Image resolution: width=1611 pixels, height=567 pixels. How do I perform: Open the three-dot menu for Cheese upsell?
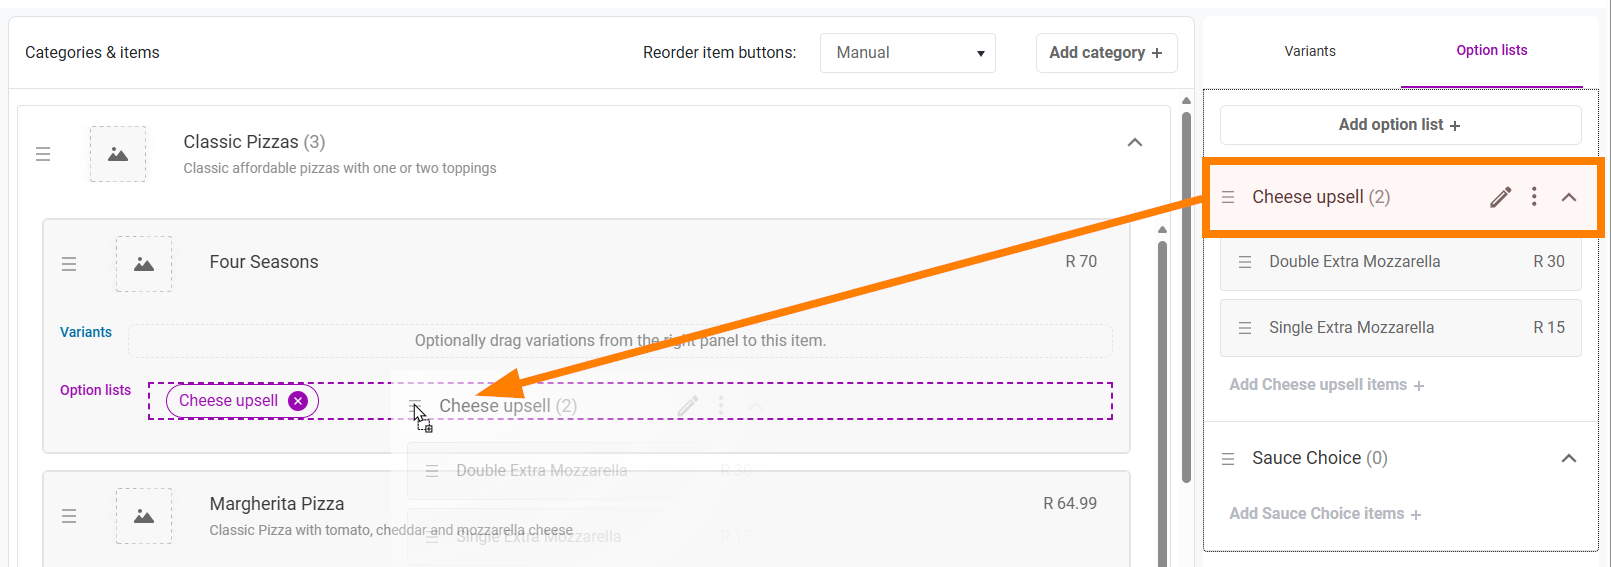1534,197
